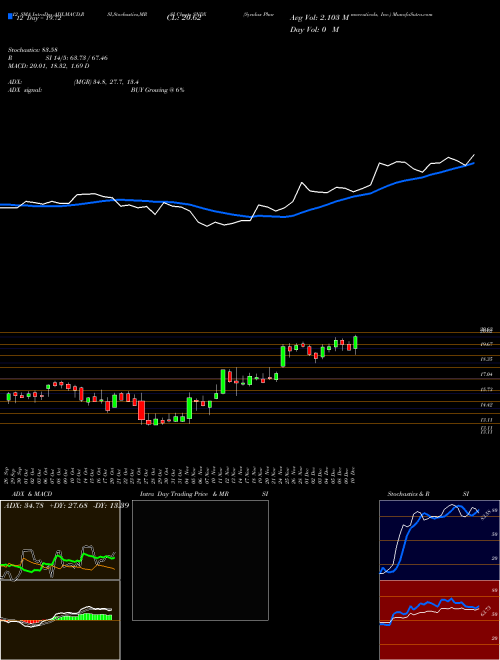Open the empty Intra Day Trading chart panel
The height and width of the screenshot is (660, 500).
(200, 560)
